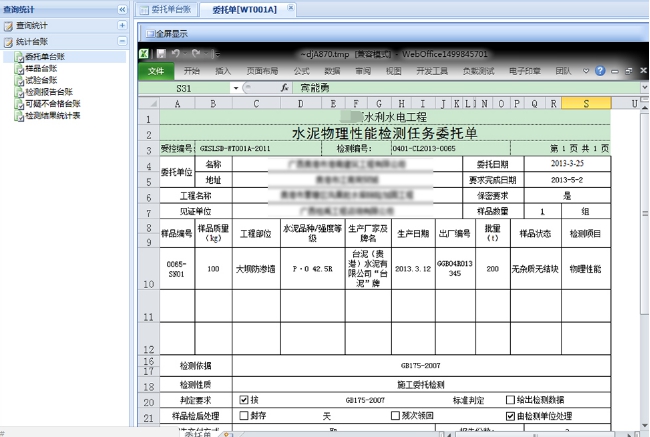Close the 委托单[WT001A] tab
This screenshot has width=650, height=437.
click(x=291, y=9)
